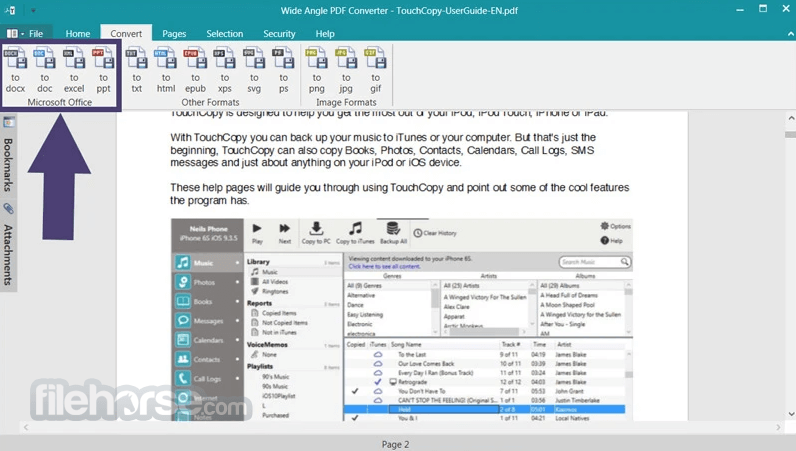Screen dimensions: 796x451
Task: Convert the PDF to ps
Action: (284, 70)
